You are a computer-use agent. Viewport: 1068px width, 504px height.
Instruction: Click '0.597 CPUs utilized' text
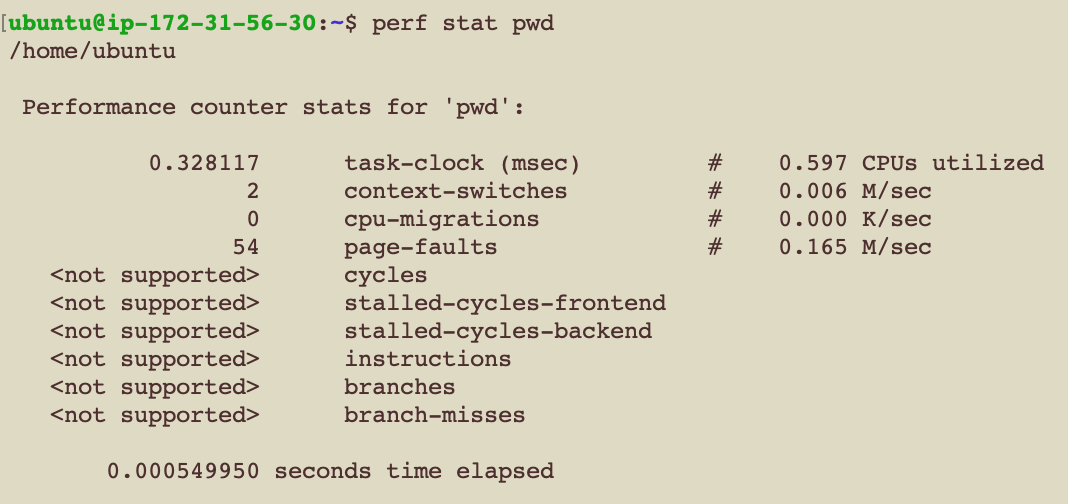coord(911,163)
